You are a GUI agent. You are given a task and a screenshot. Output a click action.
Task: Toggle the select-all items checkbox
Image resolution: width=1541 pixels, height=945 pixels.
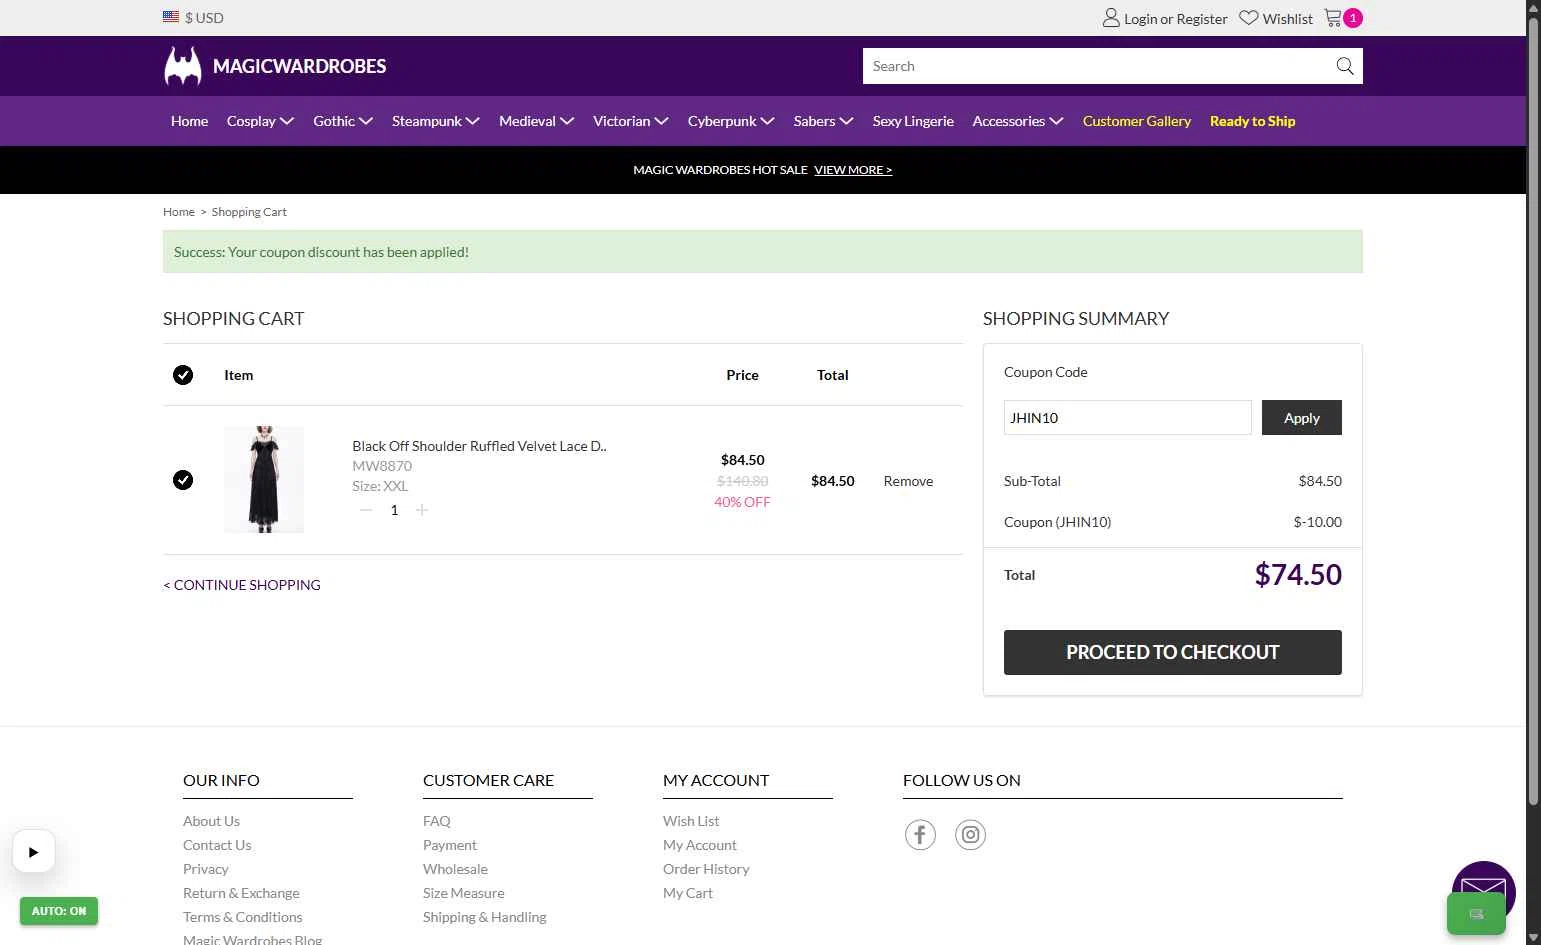(183, 375)
